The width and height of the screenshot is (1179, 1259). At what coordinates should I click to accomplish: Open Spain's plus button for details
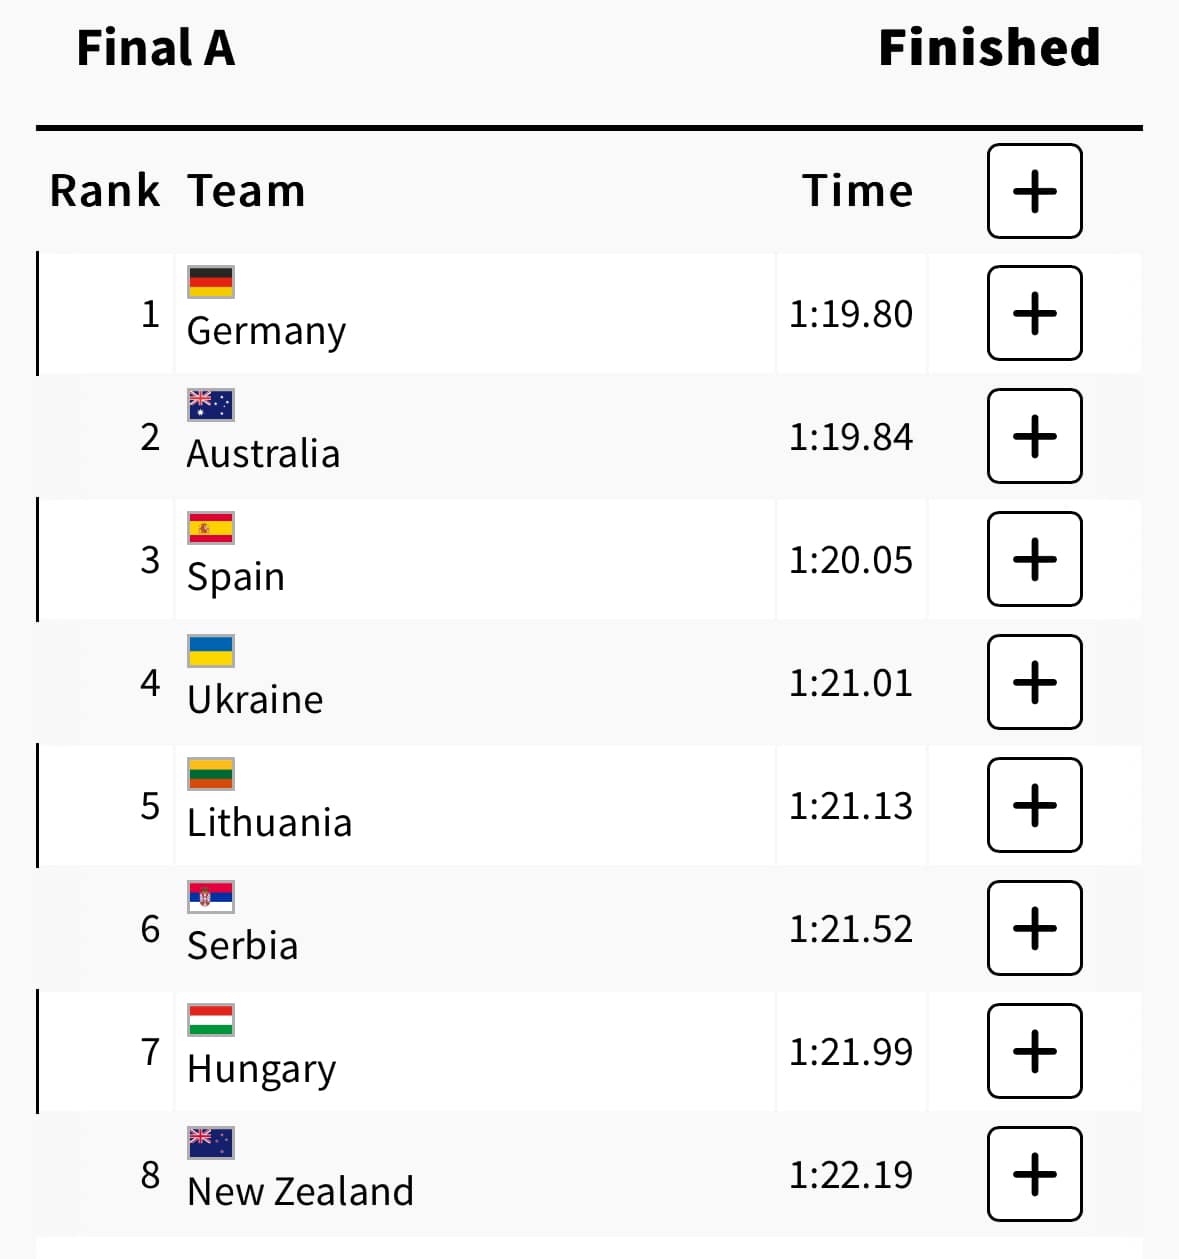point(1034,559)
